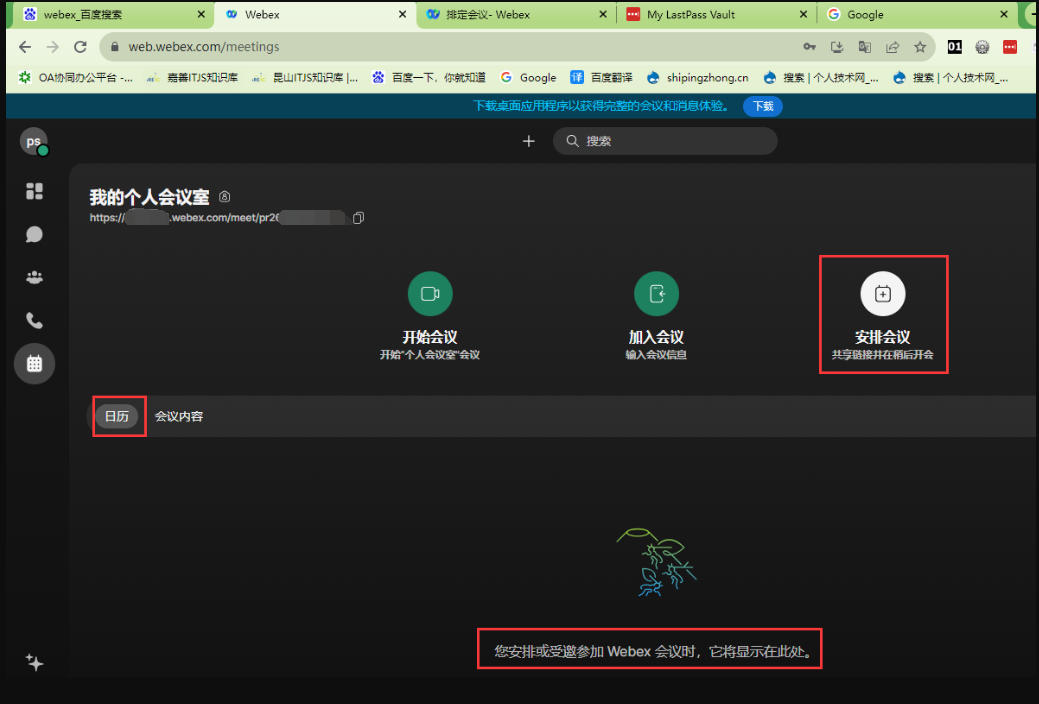This screenshot has height=704, width=1039.
Task: Click the plus icon beside the search box
Action: point(529,141)
